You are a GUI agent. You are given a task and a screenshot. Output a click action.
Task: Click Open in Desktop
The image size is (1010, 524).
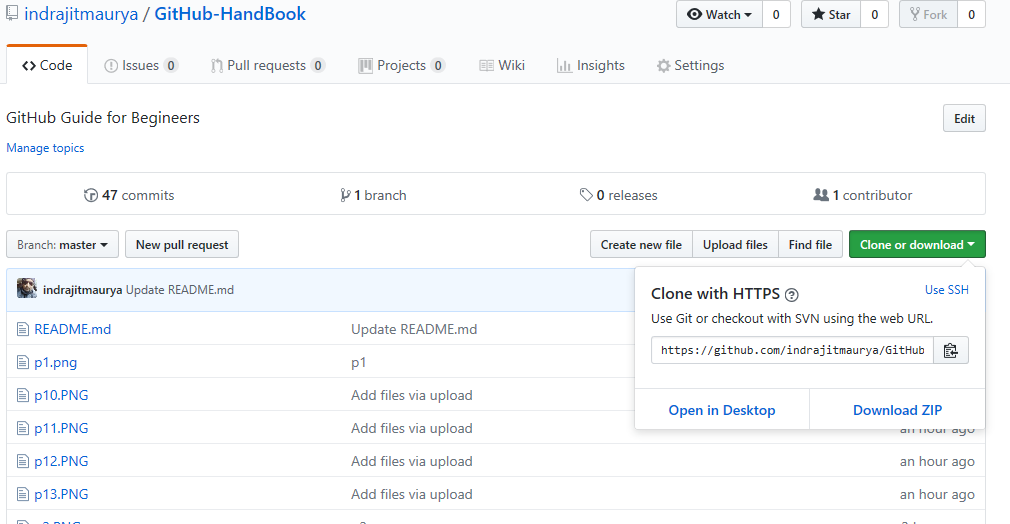(x=721, y=410)
